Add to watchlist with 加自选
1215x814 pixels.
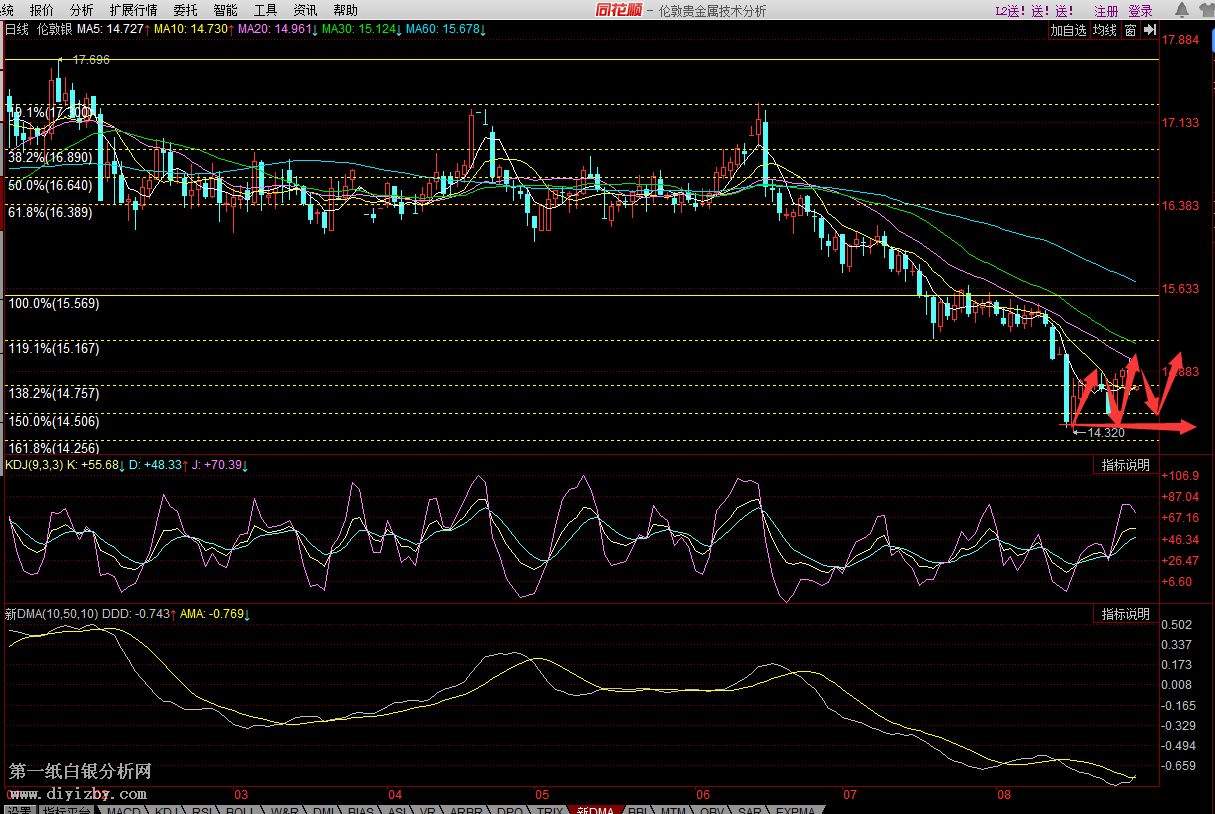(x=1068, y=30)
